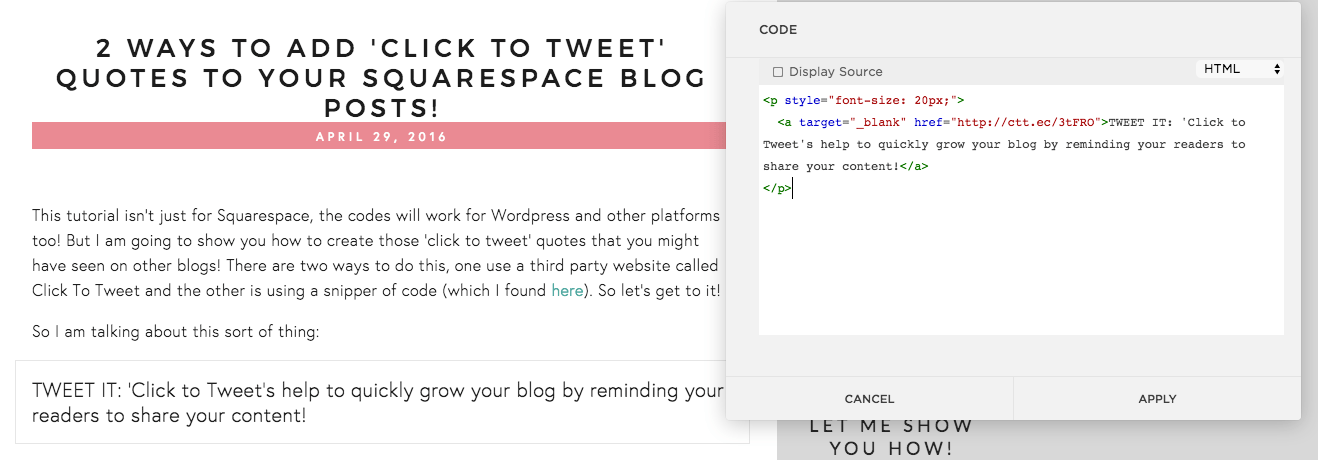1318x460 pixels.
Task: Click the opening p style tag line
Action: [x=863, y=100]
